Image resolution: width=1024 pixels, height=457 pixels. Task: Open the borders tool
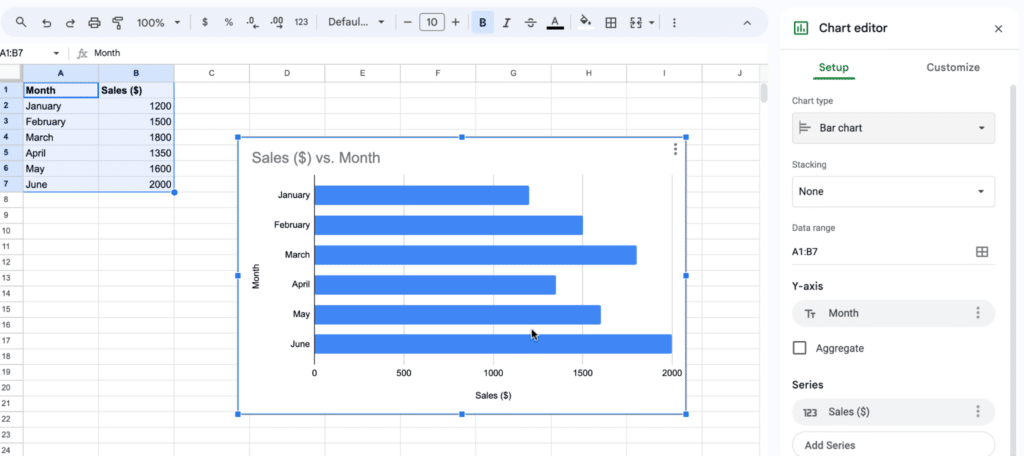pyautogui.click(x=611, y=22)
